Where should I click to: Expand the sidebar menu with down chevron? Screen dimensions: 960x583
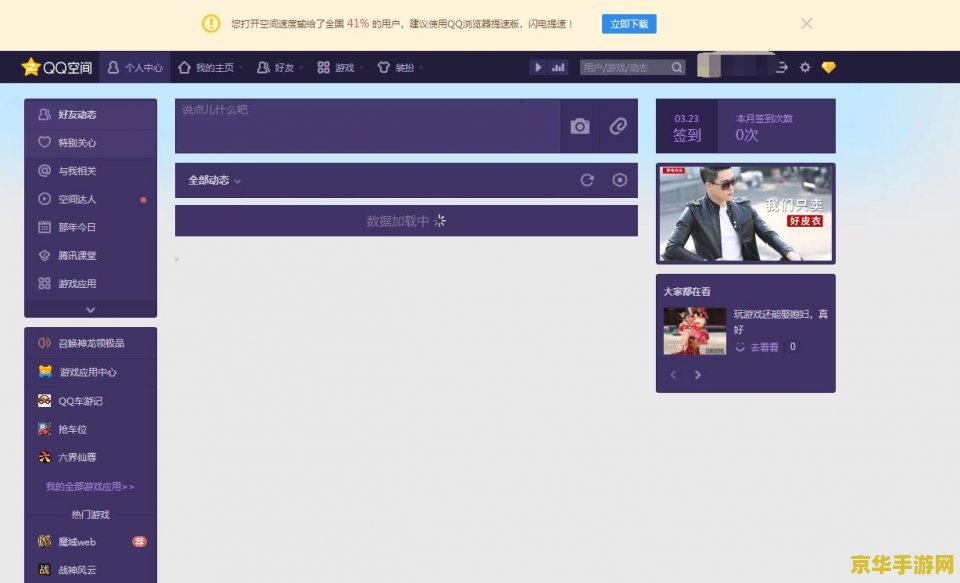pyautogui.click(x=91, y=309)
